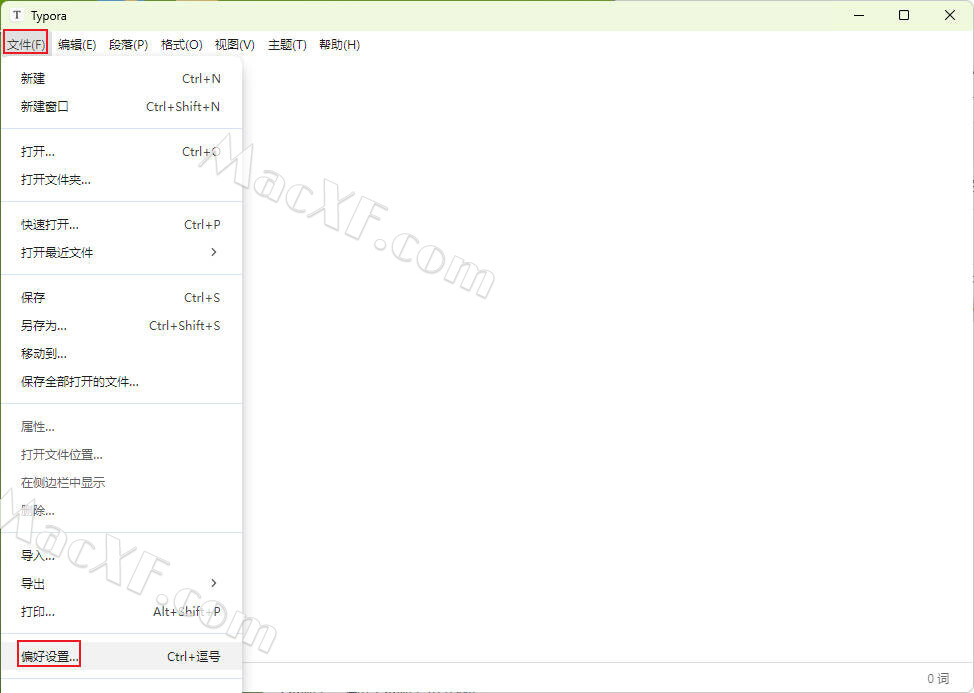974x693 pixels.
Task: Click 打开... menu entry
Action: [x=121, y=152]
